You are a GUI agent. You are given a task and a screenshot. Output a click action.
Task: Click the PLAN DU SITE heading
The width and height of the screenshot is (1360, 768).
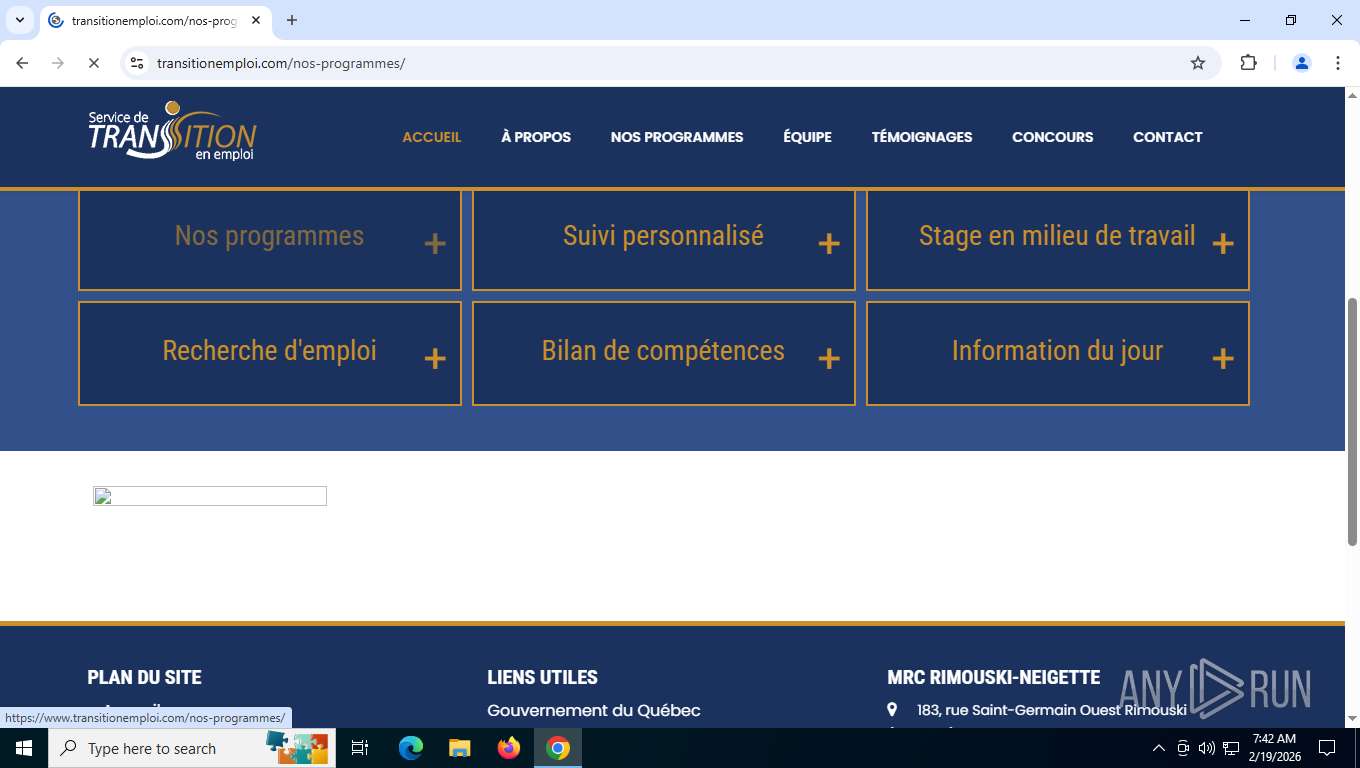pyautogui.click(x=144, y=677)
